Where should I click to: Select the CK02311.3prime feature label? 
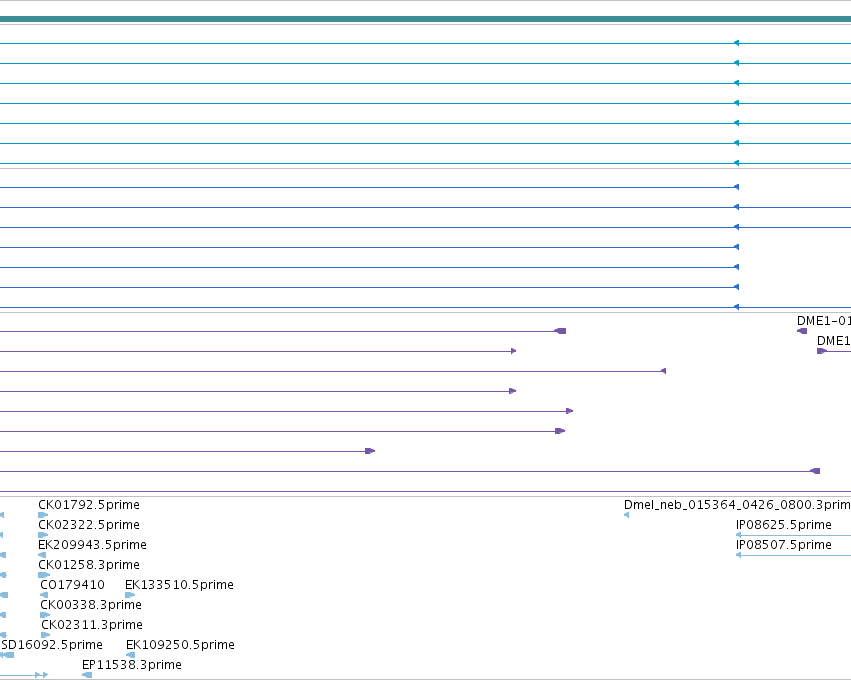coord(92,625)
